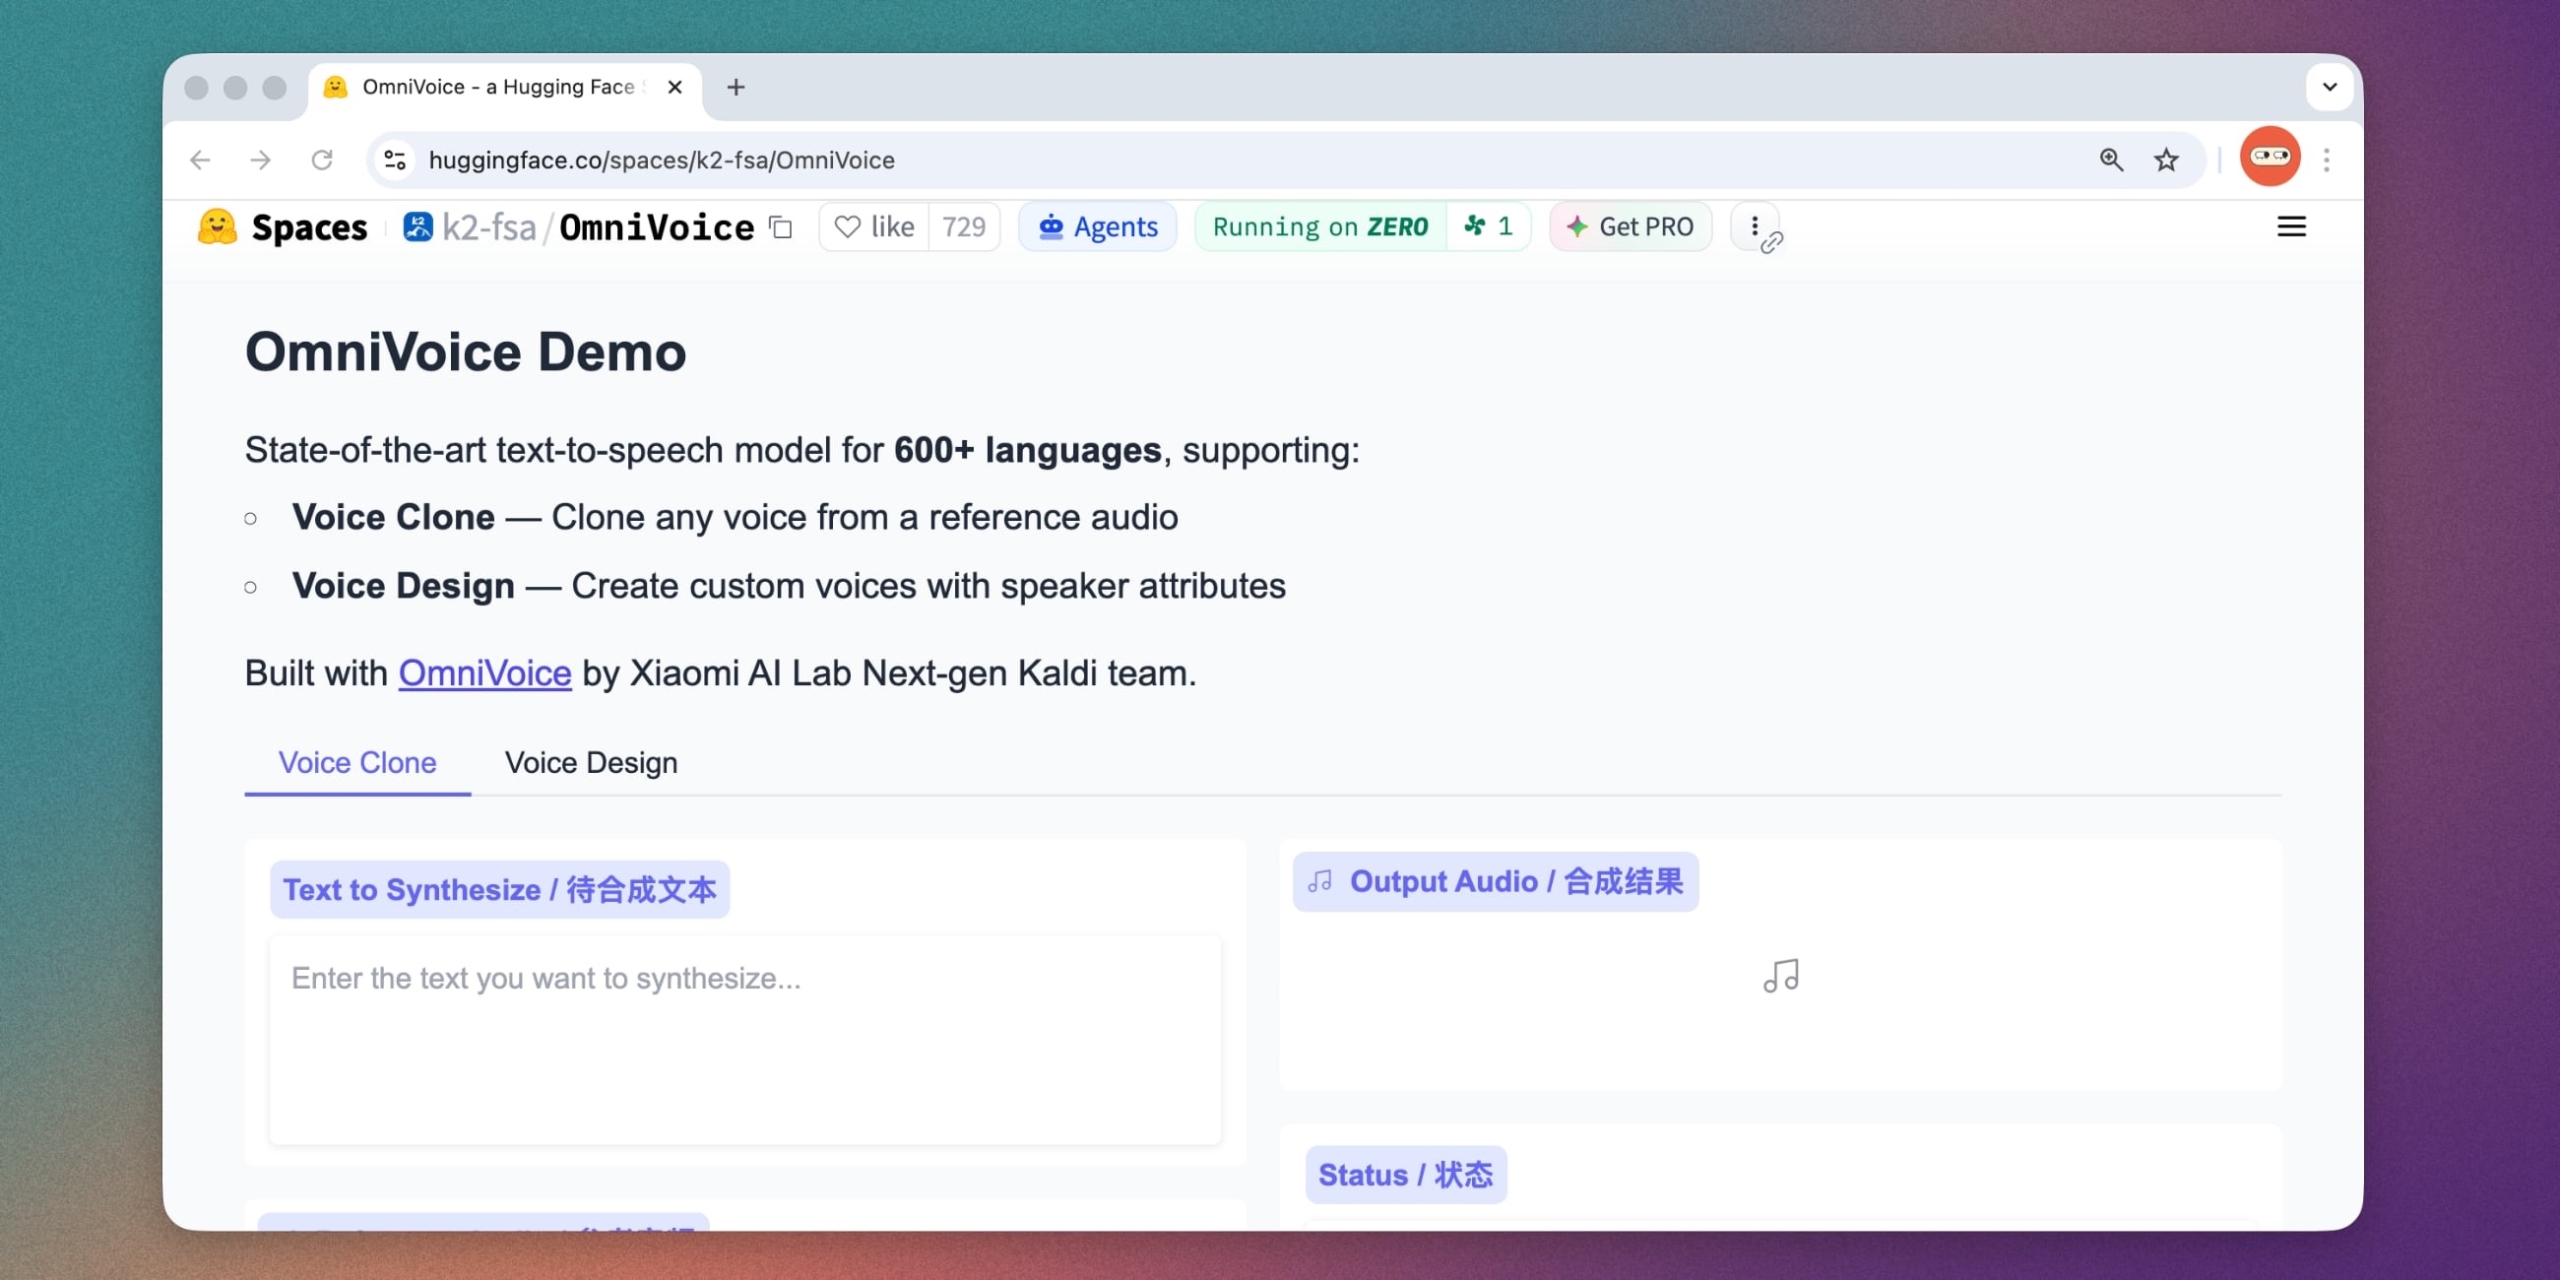The width and height of the screenshot is (2560, 1280).
Task: Click the Output Audio label
Action: [x=1496, y=881]
